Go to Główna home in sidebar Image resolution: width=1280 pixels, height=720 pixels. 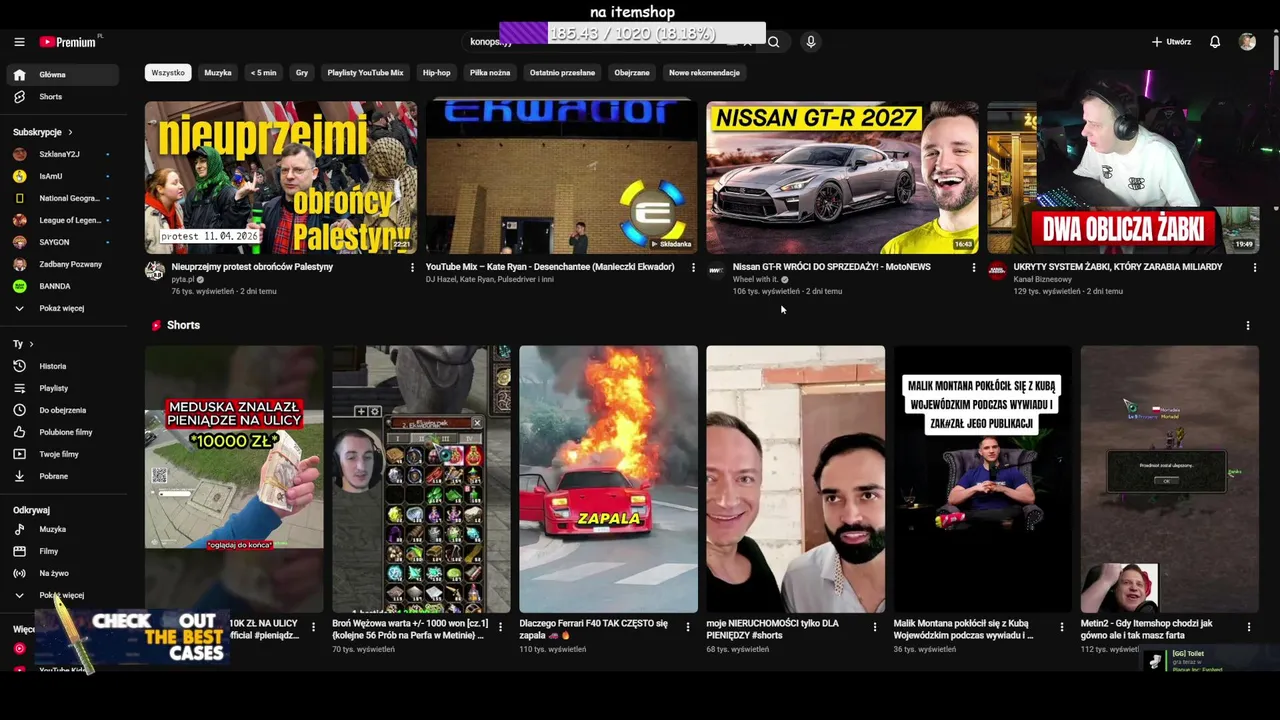point(62,75)
